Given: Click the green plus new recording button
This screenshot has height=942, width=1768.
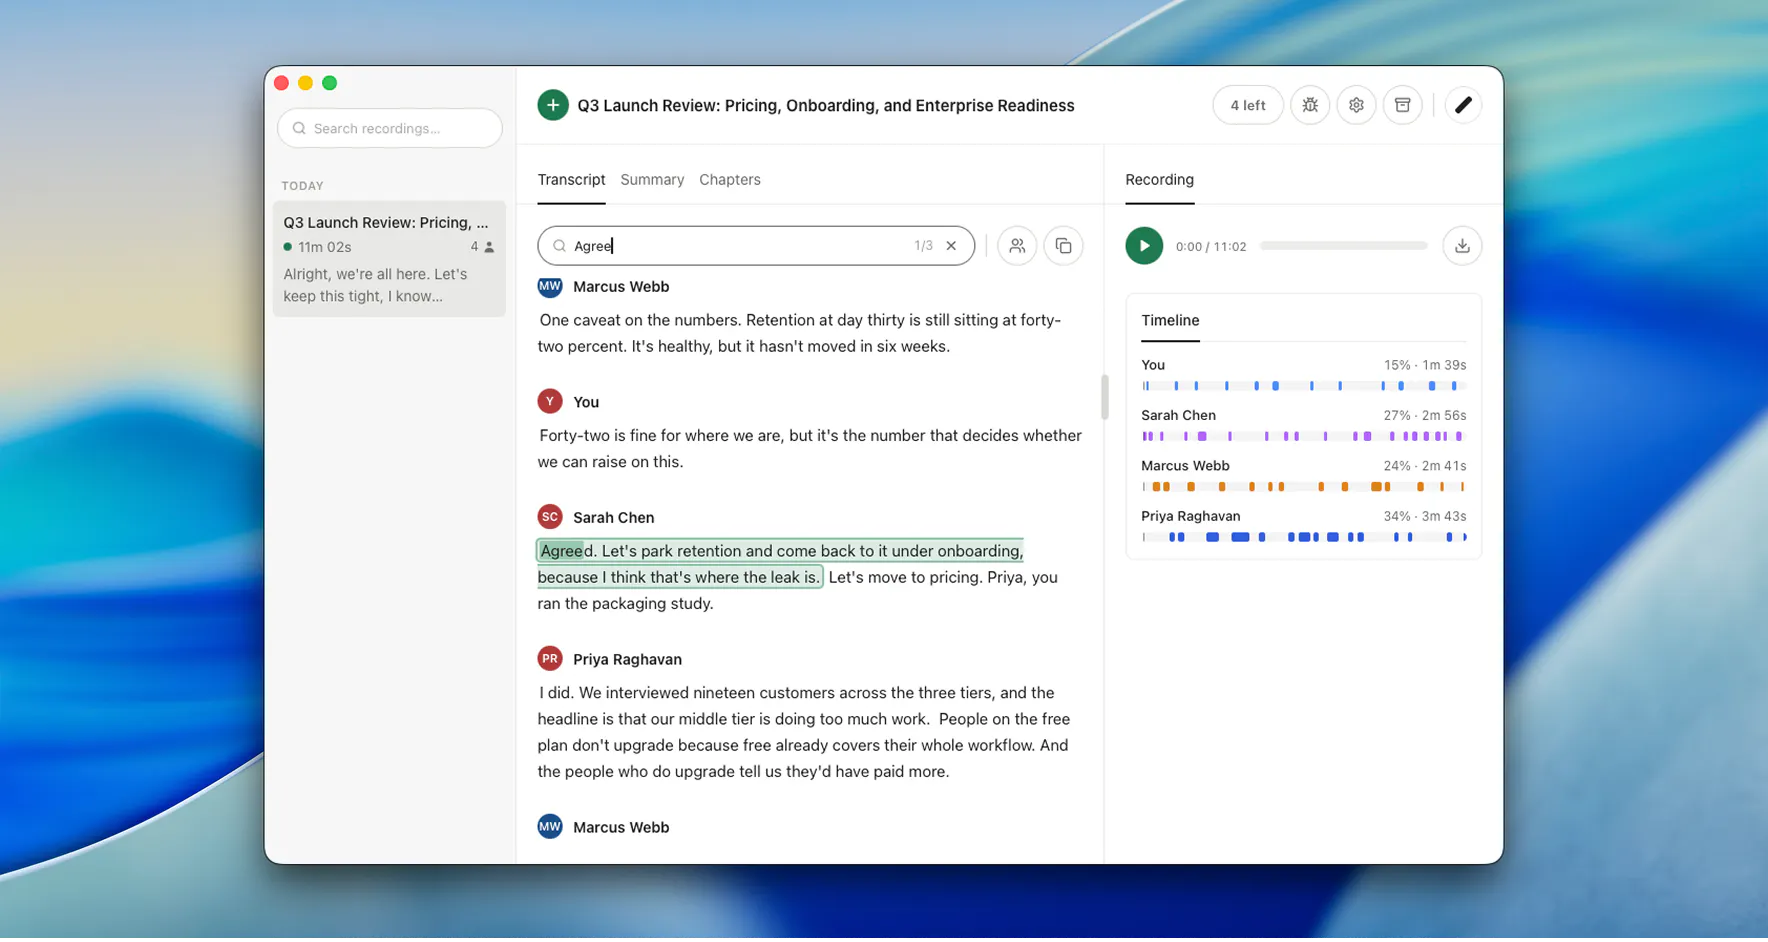Looking at the screenshot, I should tap(552, 105).
